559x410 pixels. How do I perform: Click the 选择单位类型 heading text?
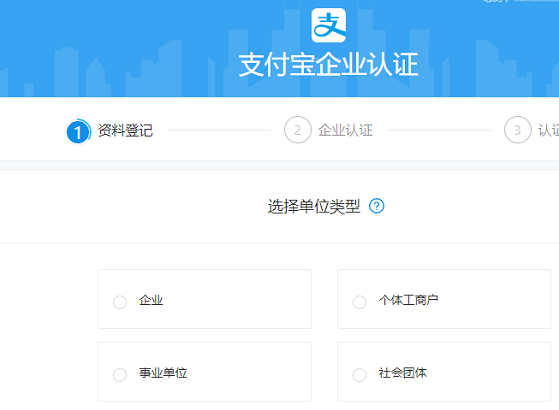(314, 206)
